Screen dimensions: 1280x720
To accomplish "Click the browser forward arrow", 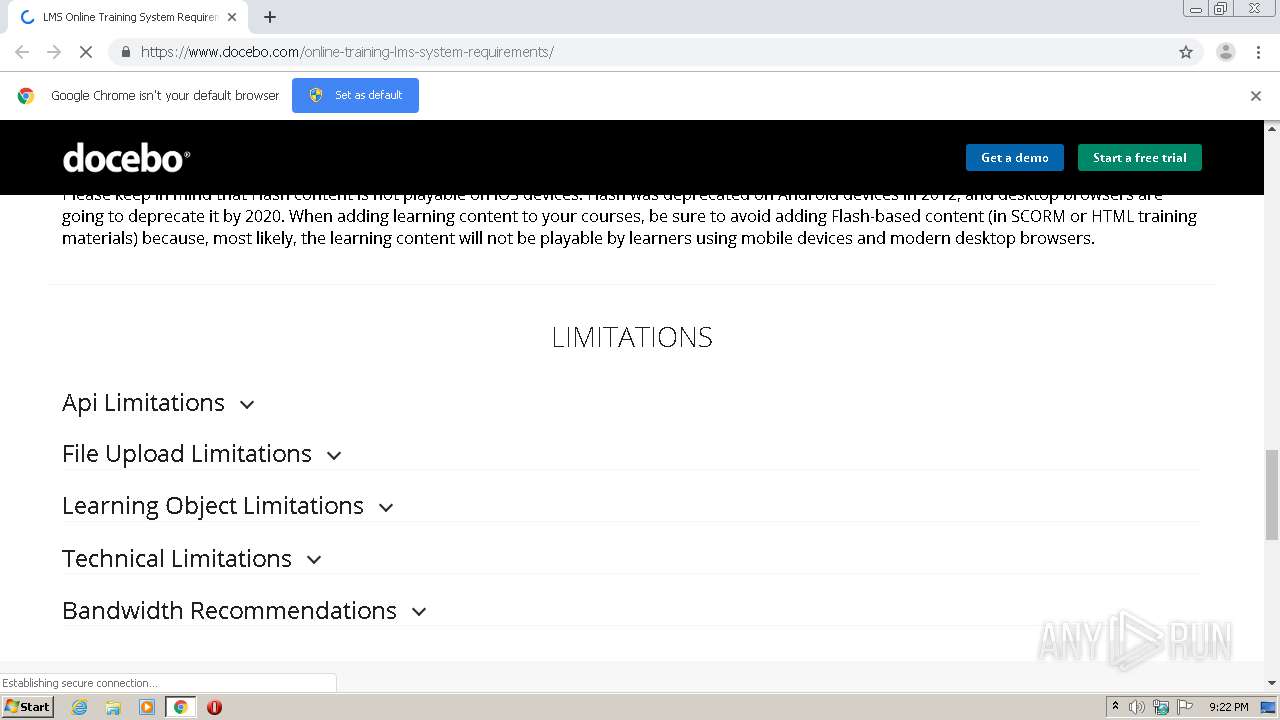I will (x=54, y=52).
